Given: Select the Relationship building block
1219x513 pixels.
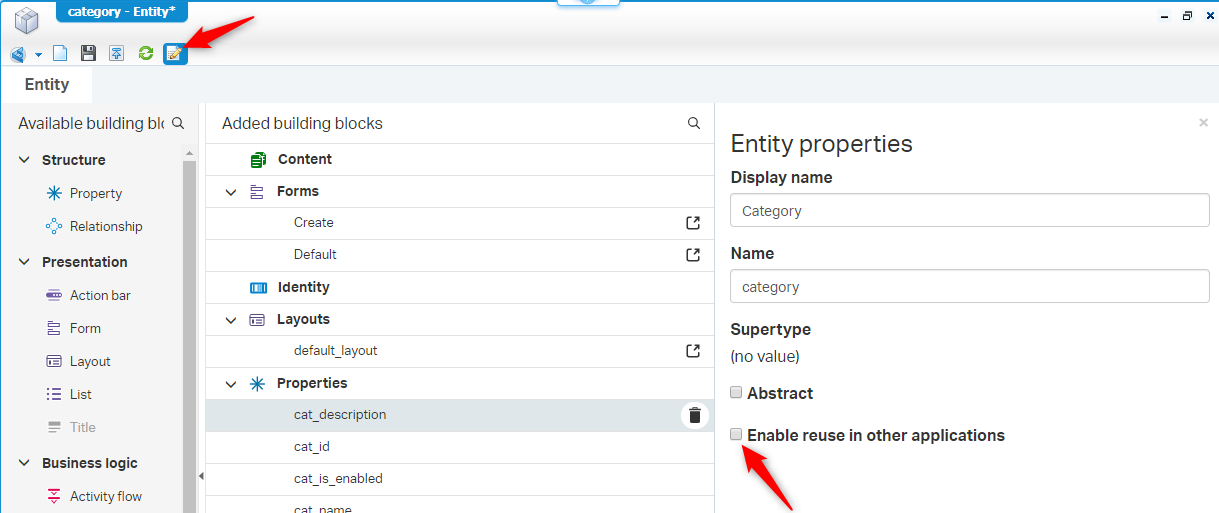Looking at the screenshot, I should [x=105, y=226].
